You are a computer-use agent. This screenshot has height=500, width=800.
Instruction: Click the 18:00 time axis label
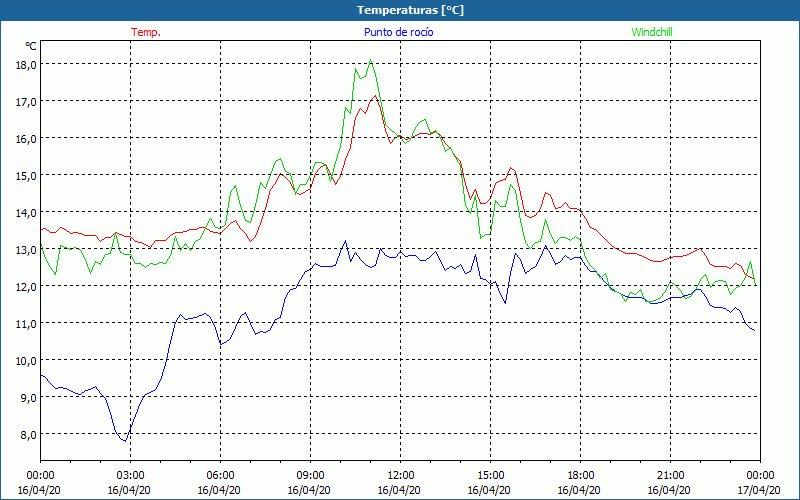coord(581,476)
